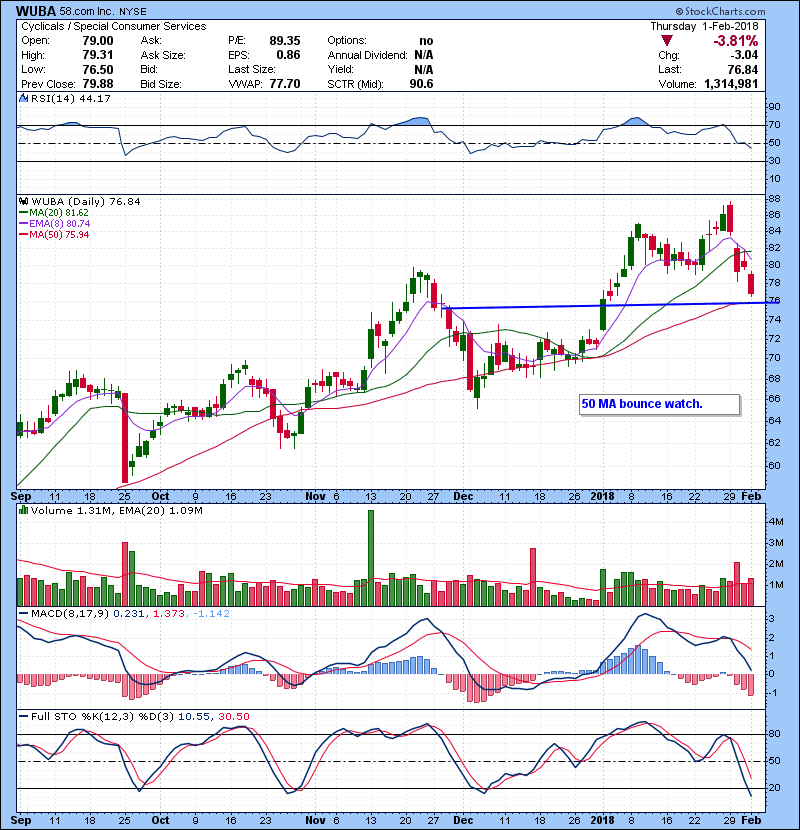Click the tallest green volume bar in November
Screen dimensions: 800x830
(371, 558)
